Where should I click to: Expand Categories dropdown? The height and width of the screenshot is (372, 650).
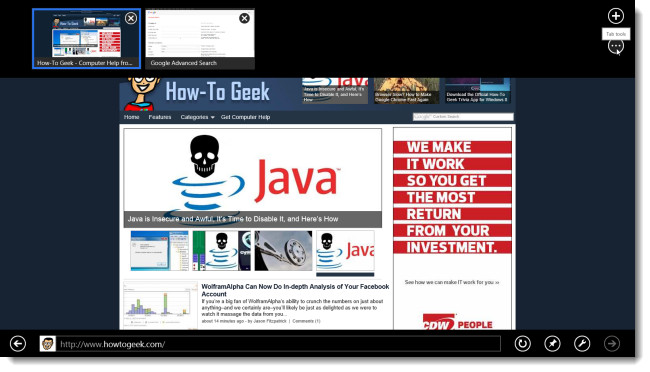[197, 117]
